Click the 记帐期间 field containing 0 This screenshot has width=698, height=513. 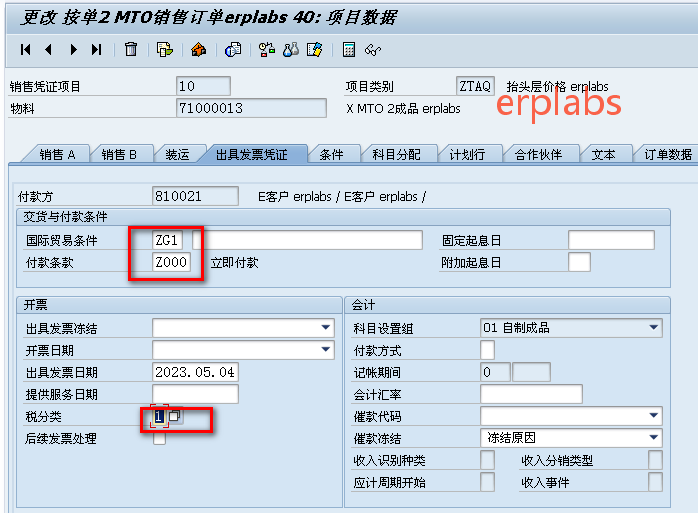pos(495,372)
